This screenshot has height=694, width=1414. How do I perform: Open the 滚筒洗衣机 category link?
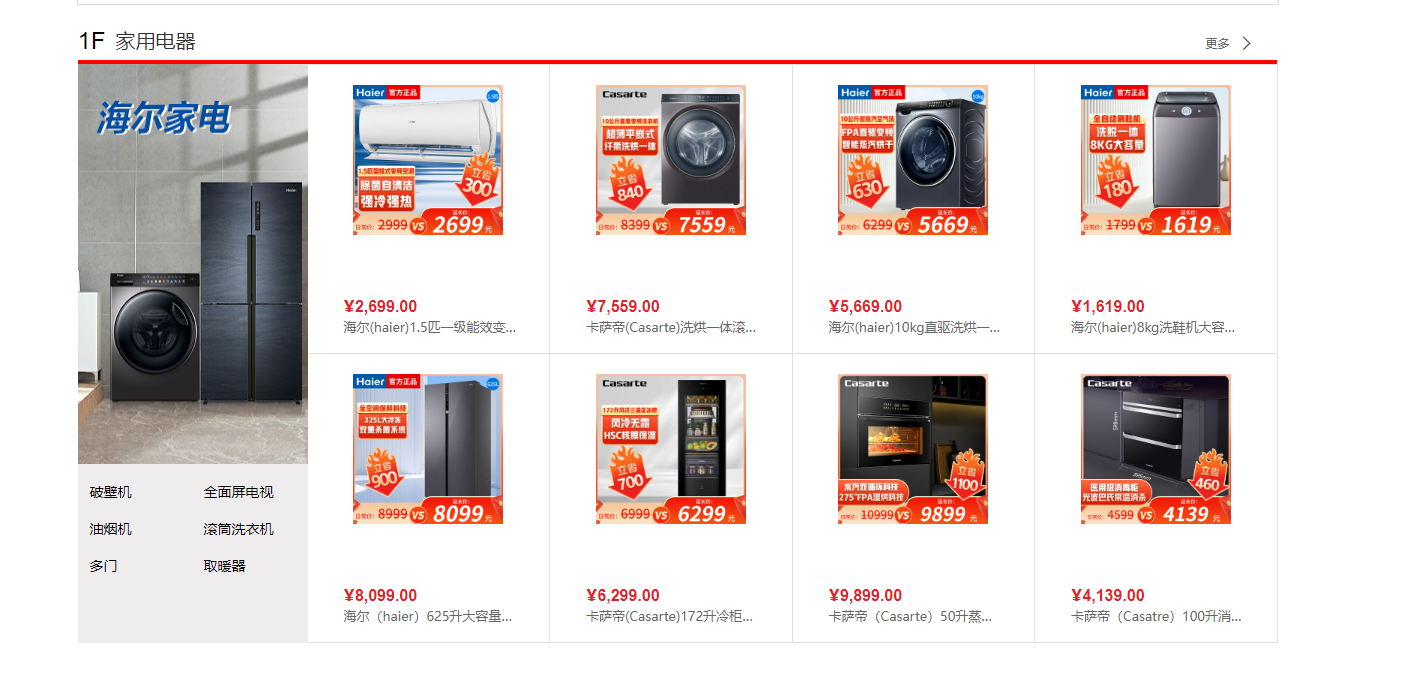click(x=238, y=529)
